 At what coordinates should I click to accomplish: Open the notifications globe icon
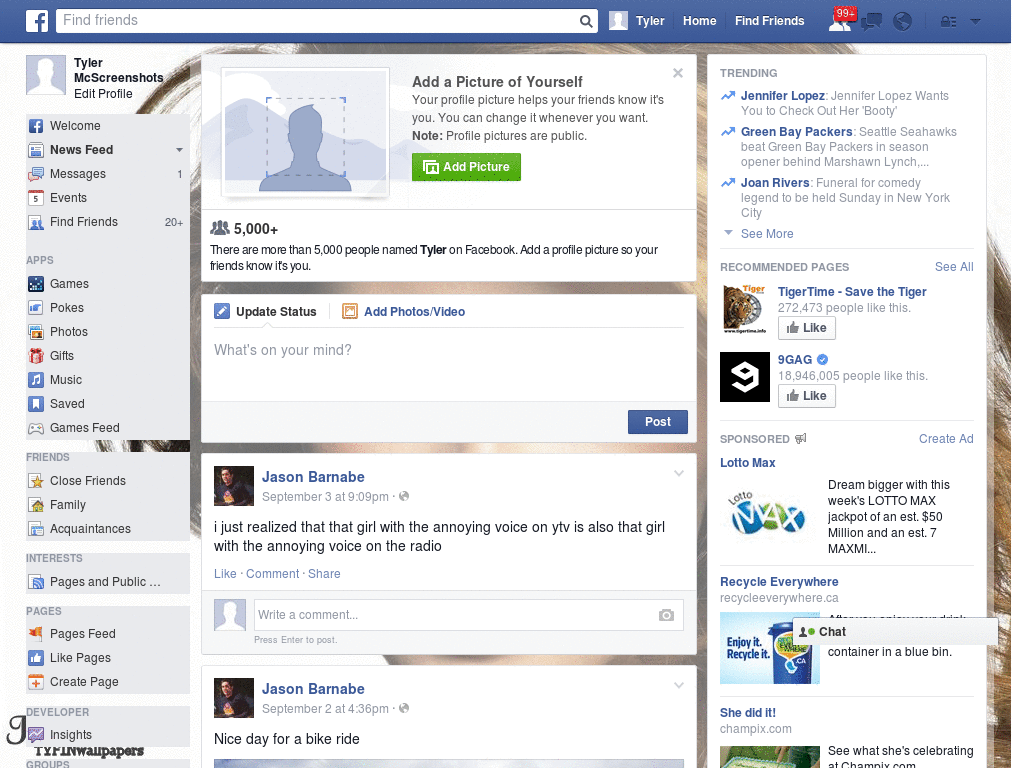[903, 22]
